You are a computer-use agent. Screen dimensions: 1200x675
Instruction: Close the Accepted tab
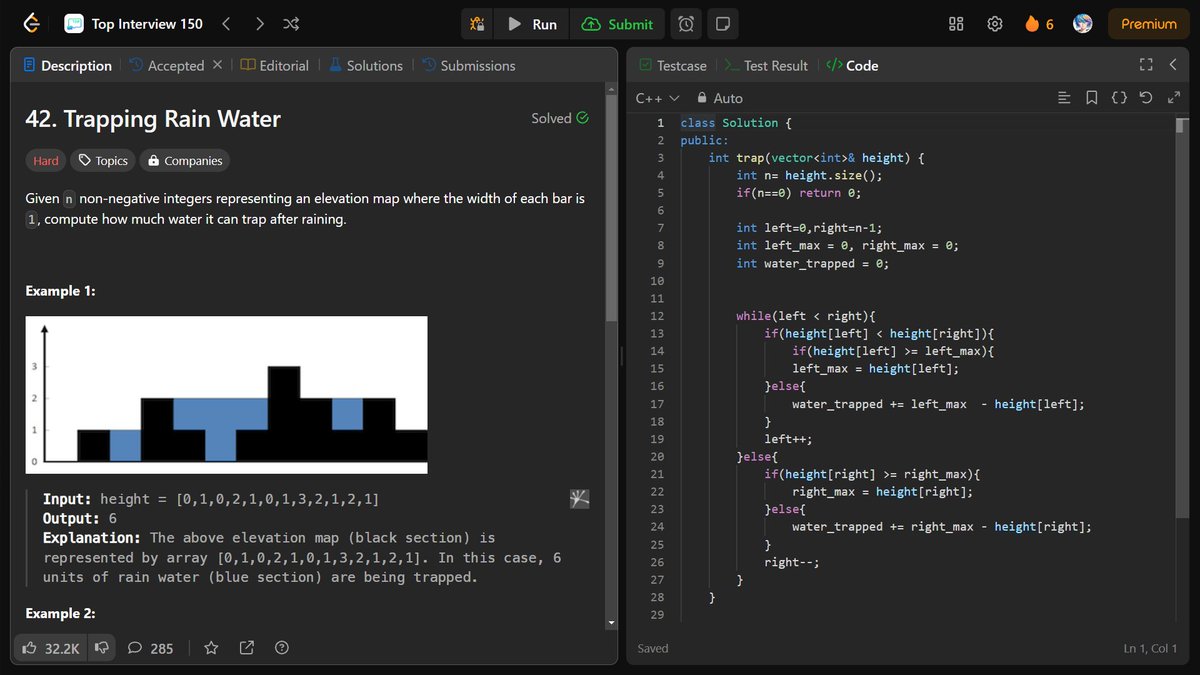(x=217, y=65)
